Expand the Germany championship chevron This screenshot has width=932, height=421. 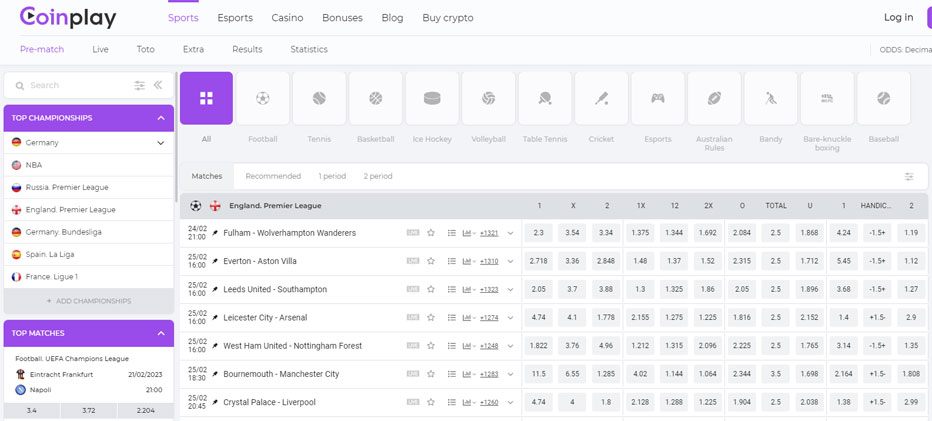tap(160, 143)
